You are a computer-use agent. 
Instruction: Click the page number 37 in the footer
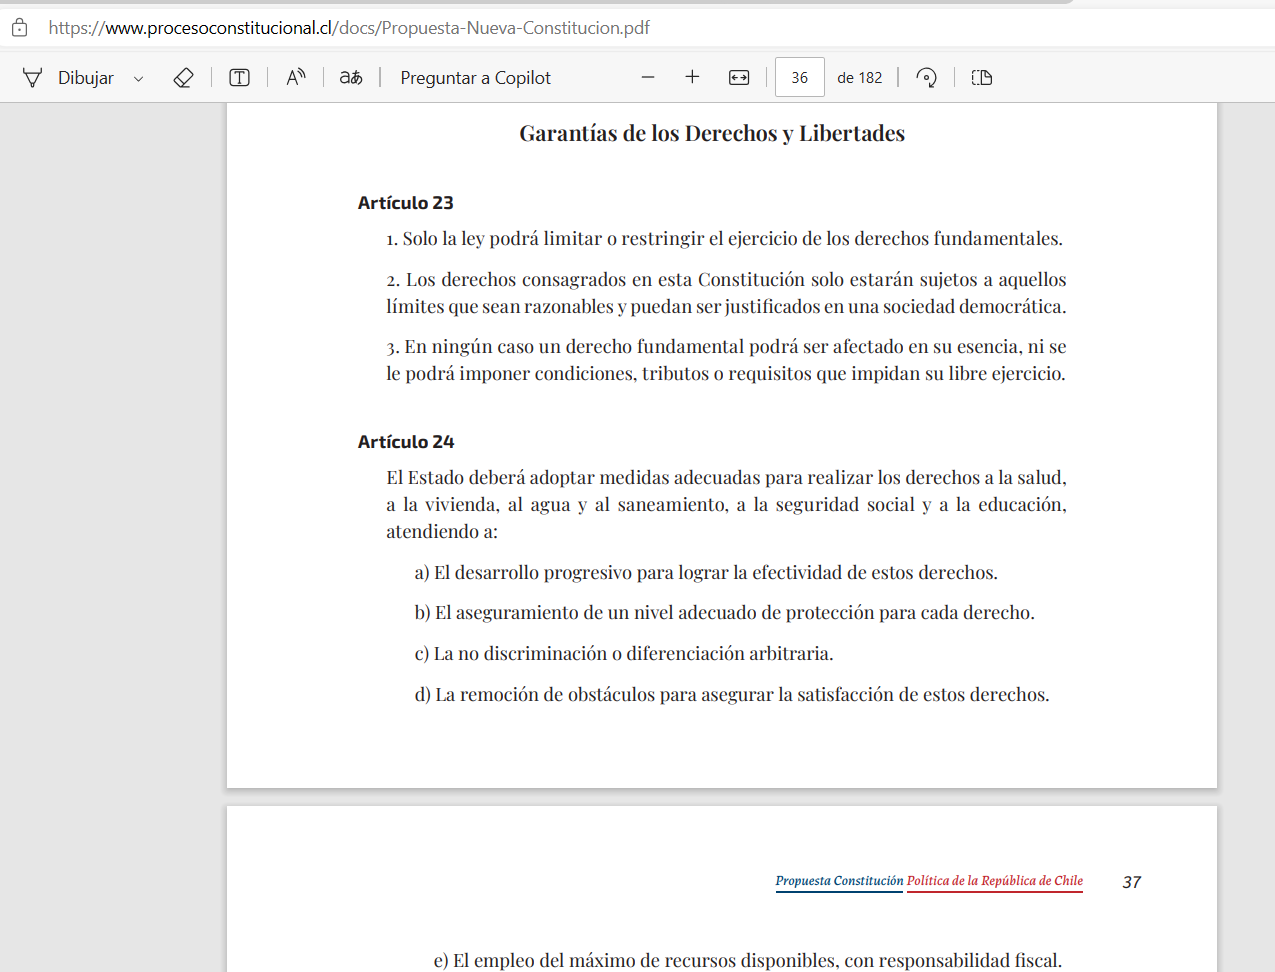tap(1132, 882)
